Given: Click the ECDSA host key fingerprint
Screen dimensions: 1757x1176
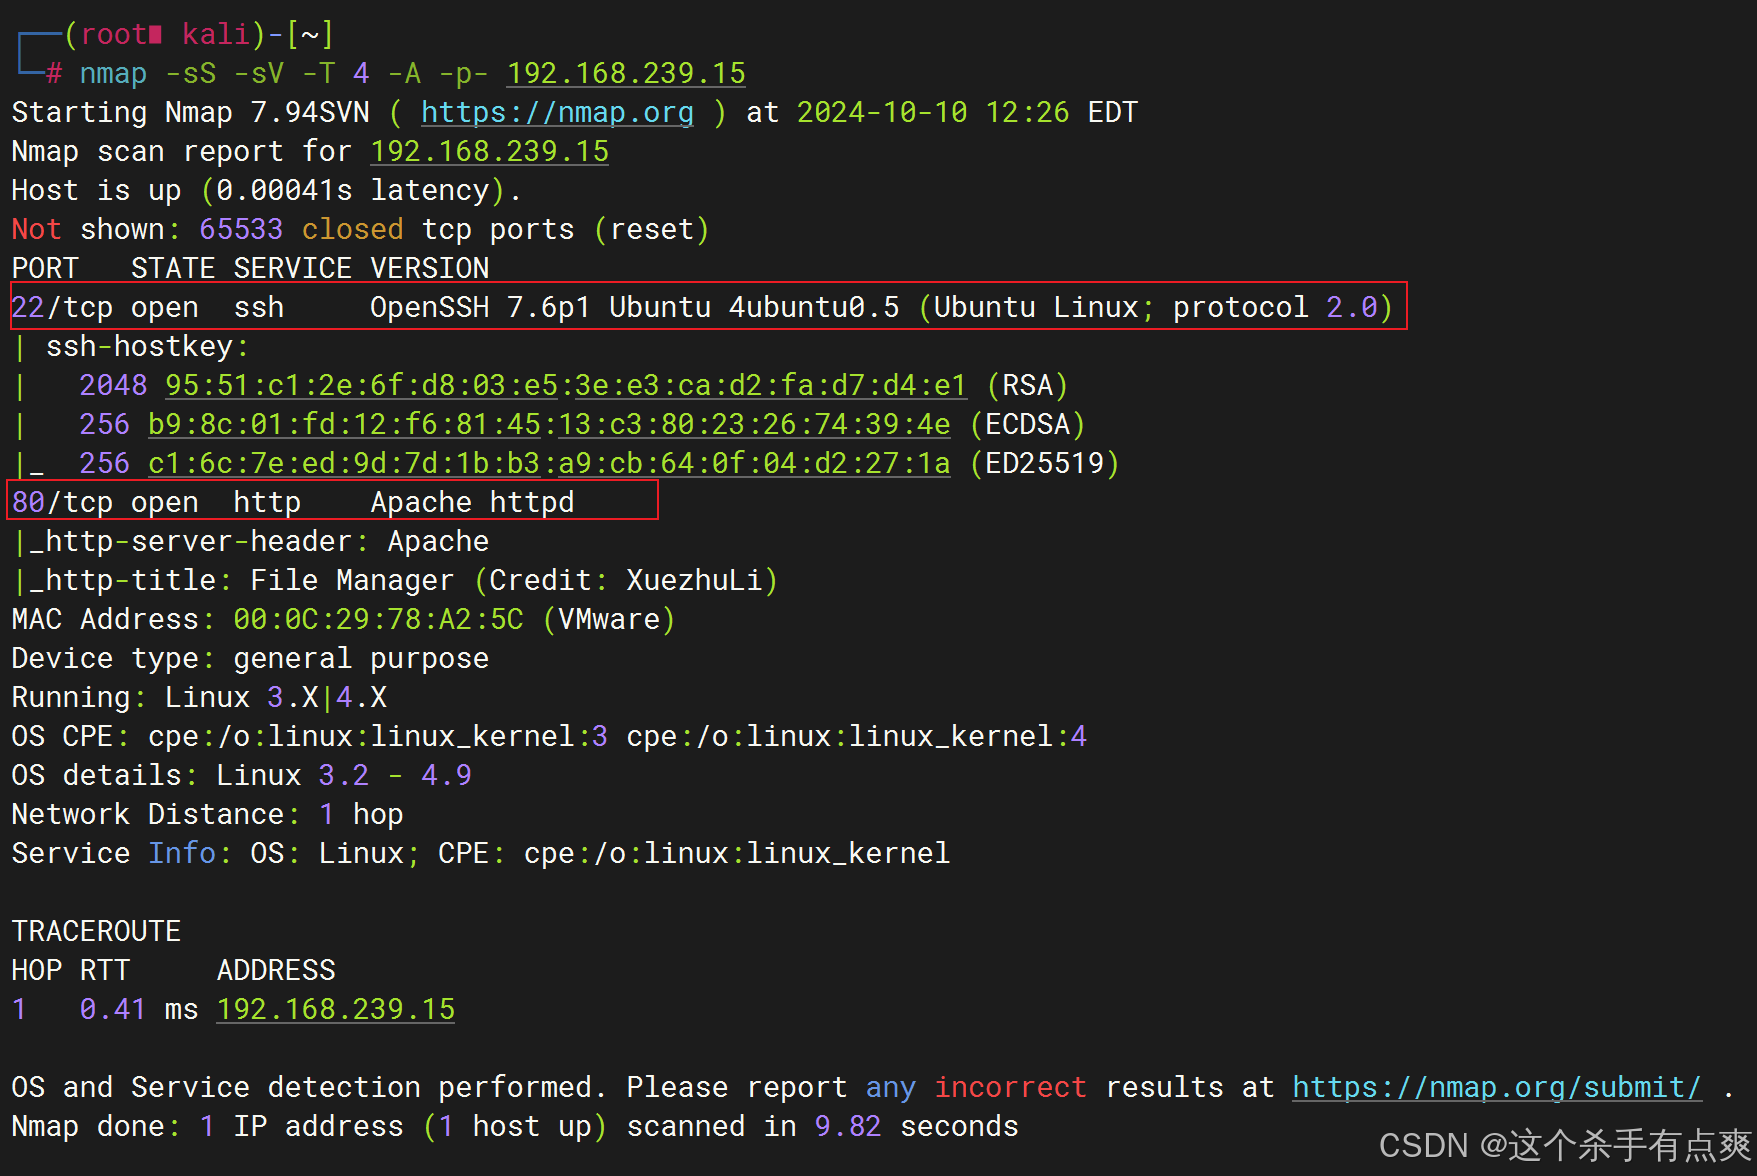Looking at the screenshot, I should coord(549,425).
